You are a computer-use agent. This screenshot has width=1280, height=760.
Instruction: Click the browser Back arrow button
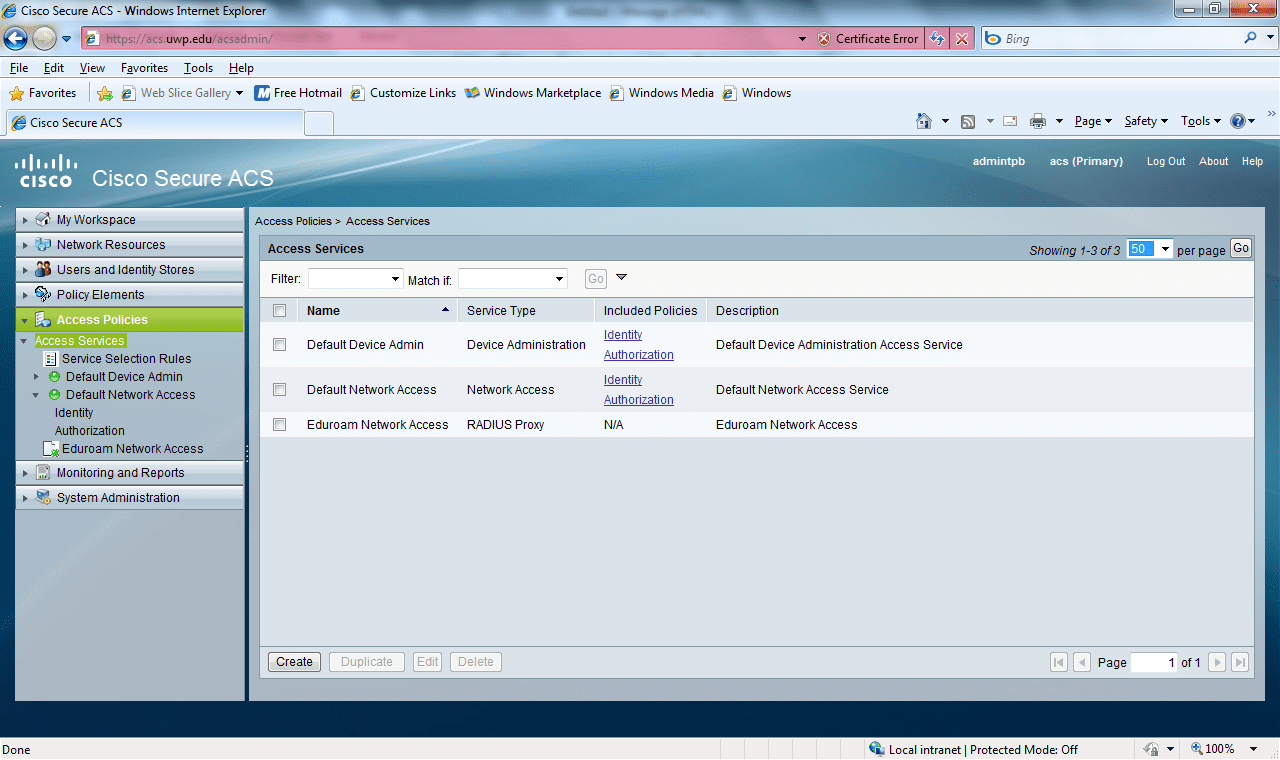point(15,39)
